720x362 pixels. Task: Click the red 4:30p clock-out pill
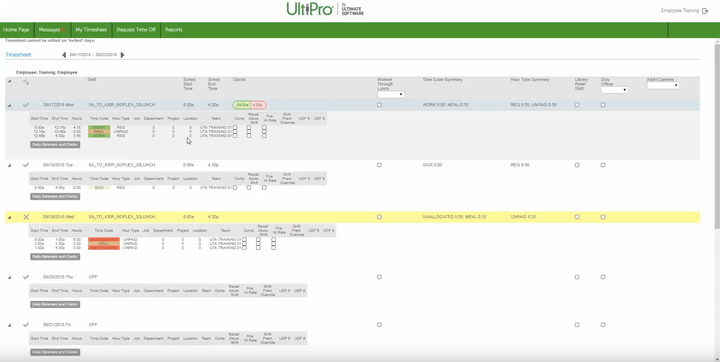[x=259, y=105]
